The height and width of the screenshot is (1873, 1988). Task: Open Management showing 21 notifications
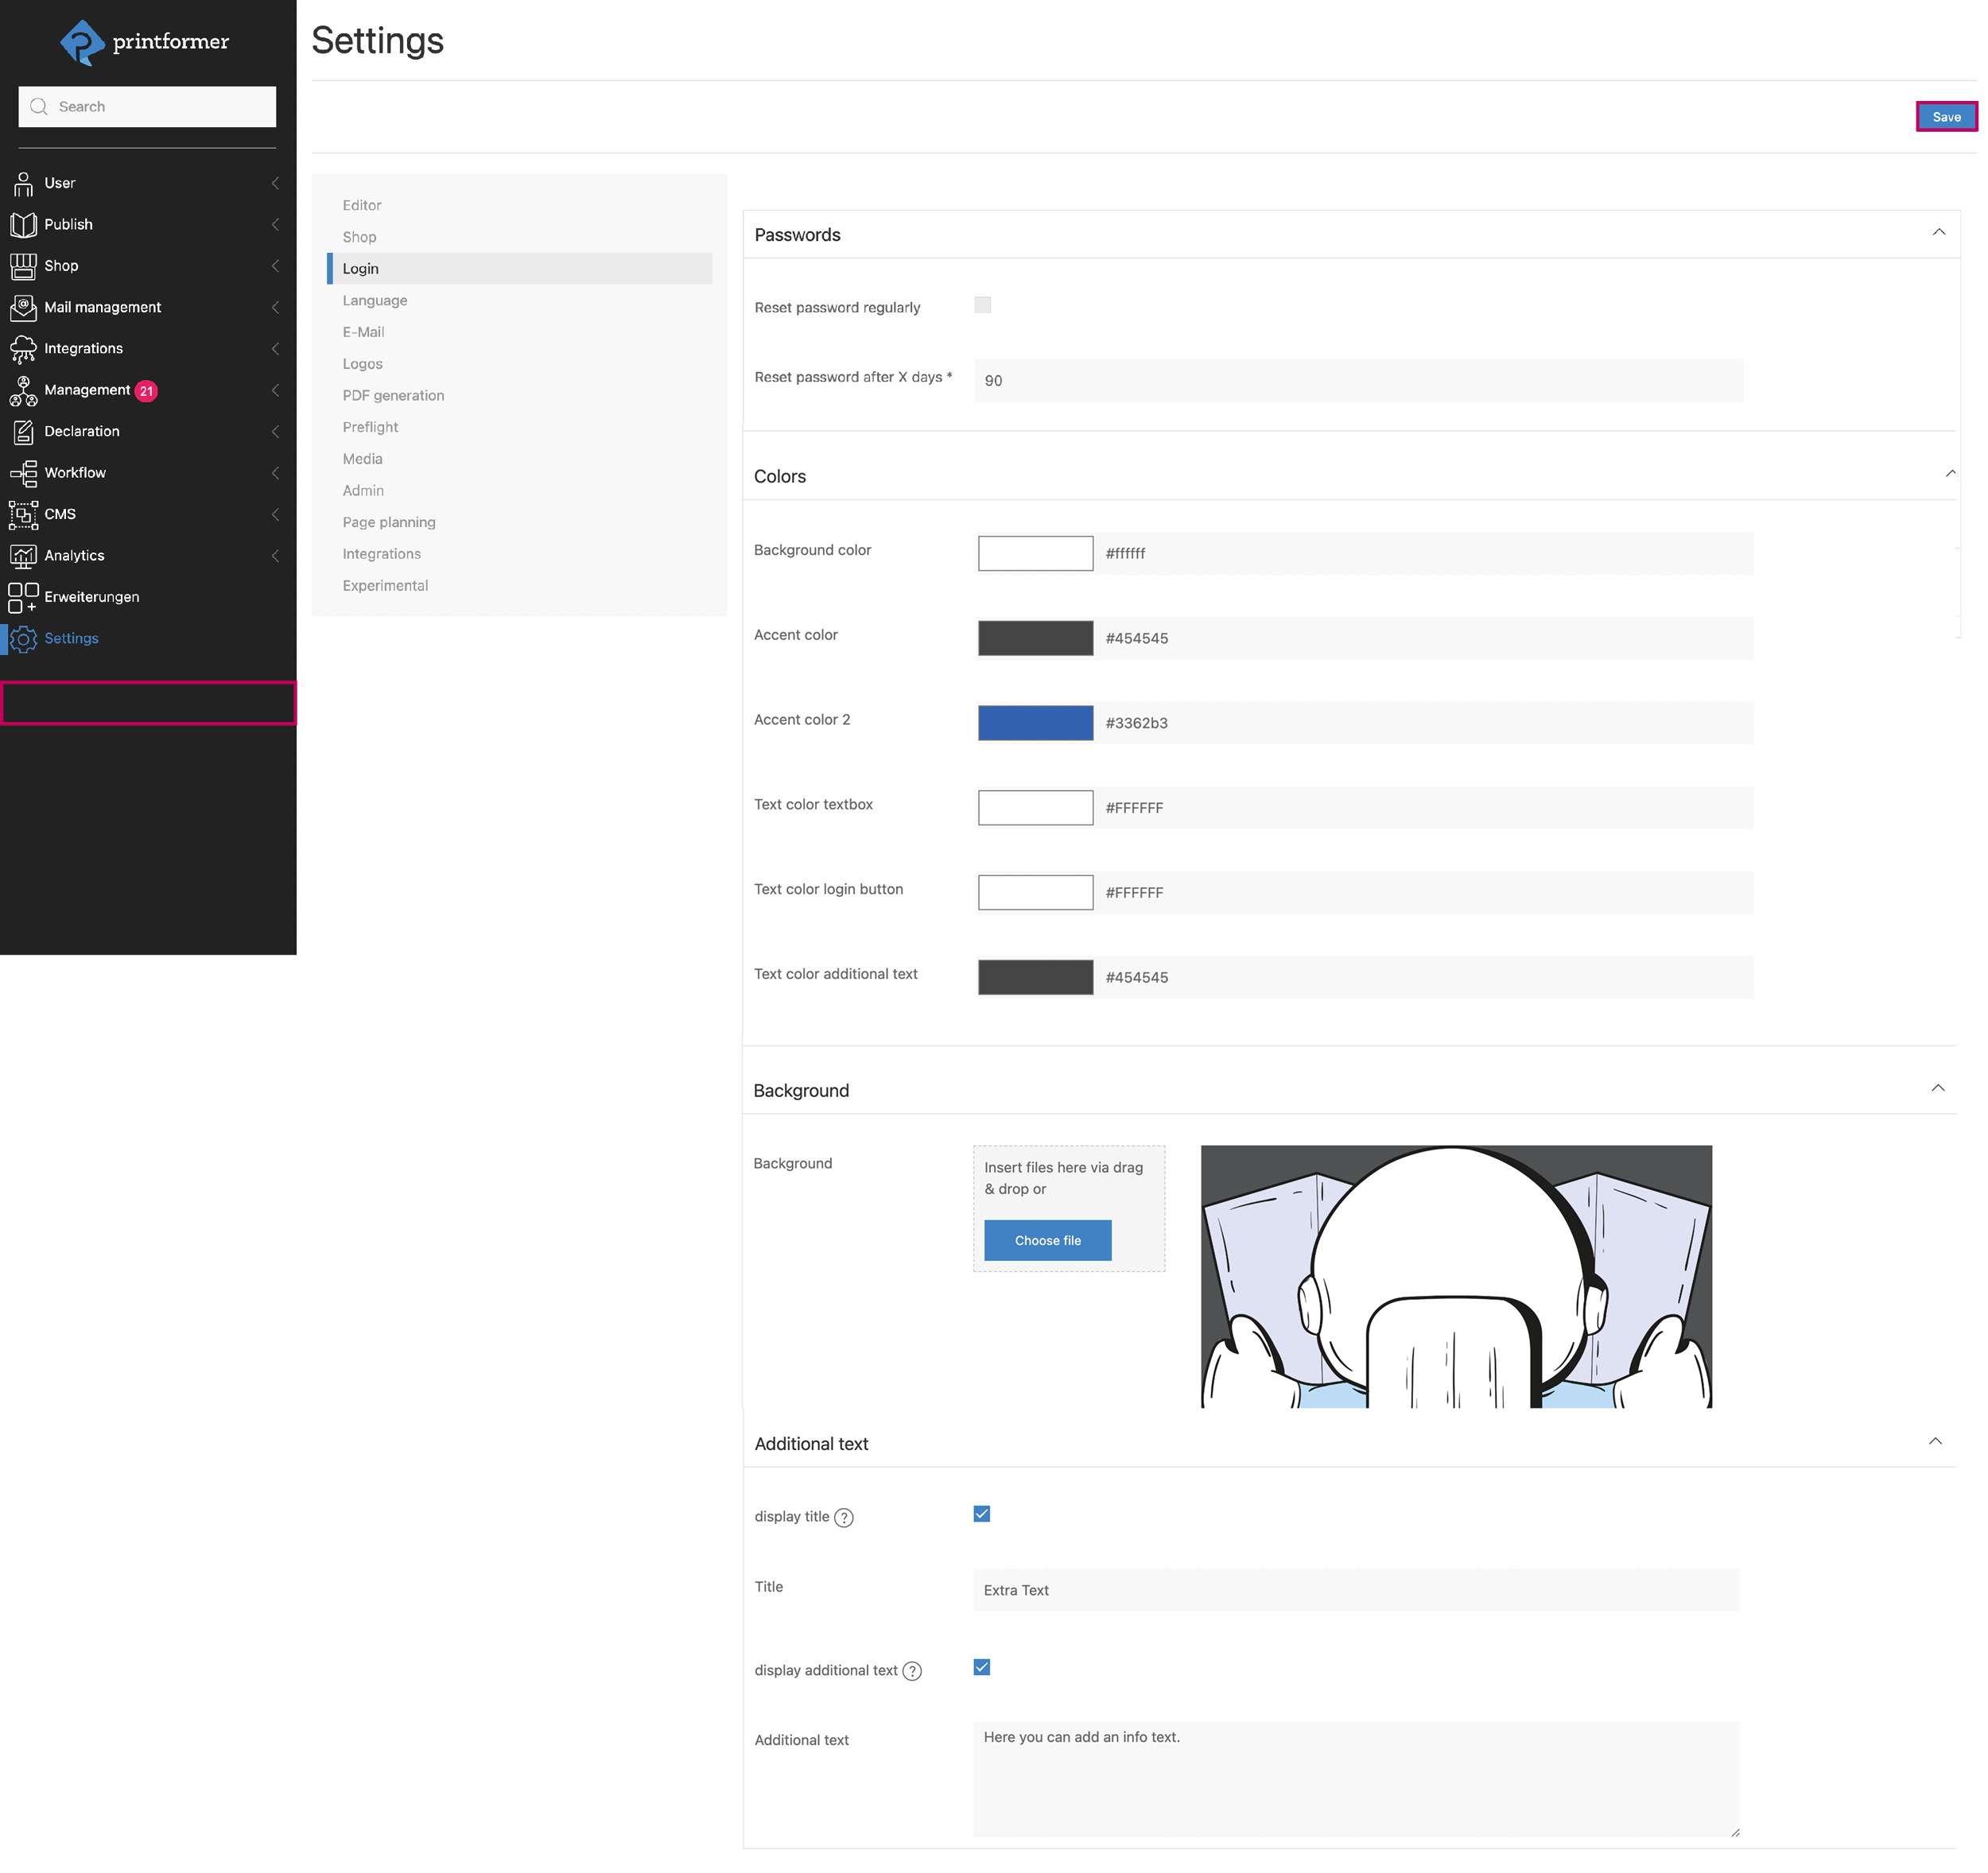pyautogui.click(x=87, y=390)
